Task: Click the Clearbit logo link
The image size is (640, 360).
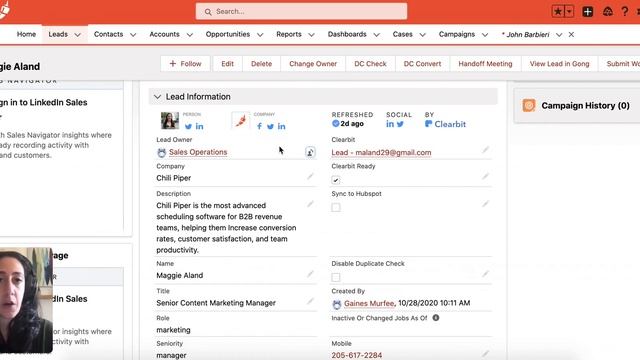Action: pyautogui.click(x=445, y=124)
